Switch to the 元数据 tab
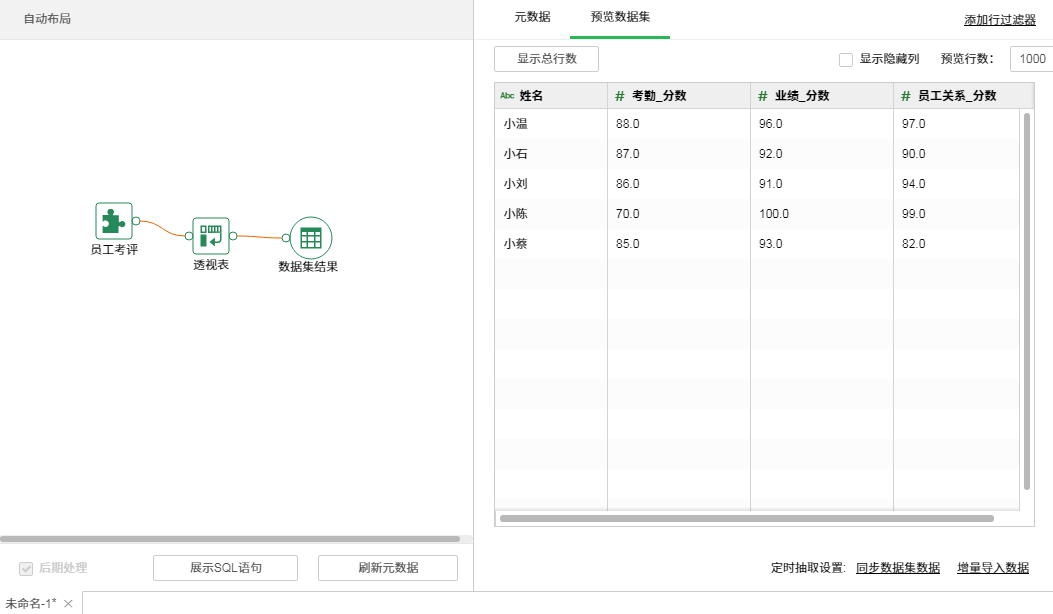1053x614 pixels. pyautogui.click(x=532, y=17)
